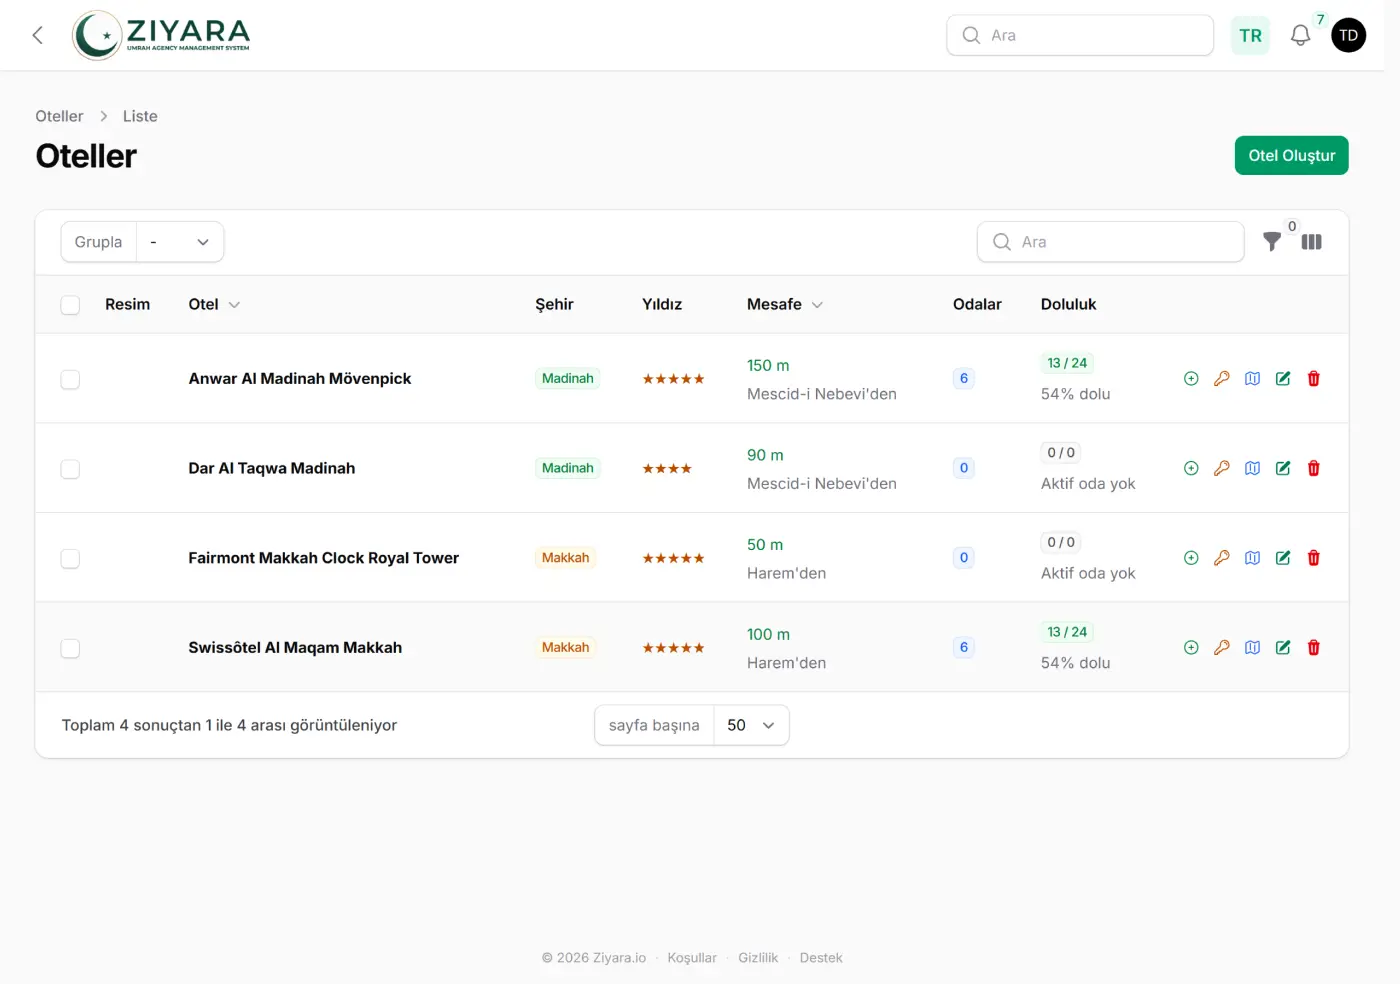The height and width of the screenshot is (984, 1400).
Task: Click the Liste breadcrumb item
Action: (x=140, y=116)
